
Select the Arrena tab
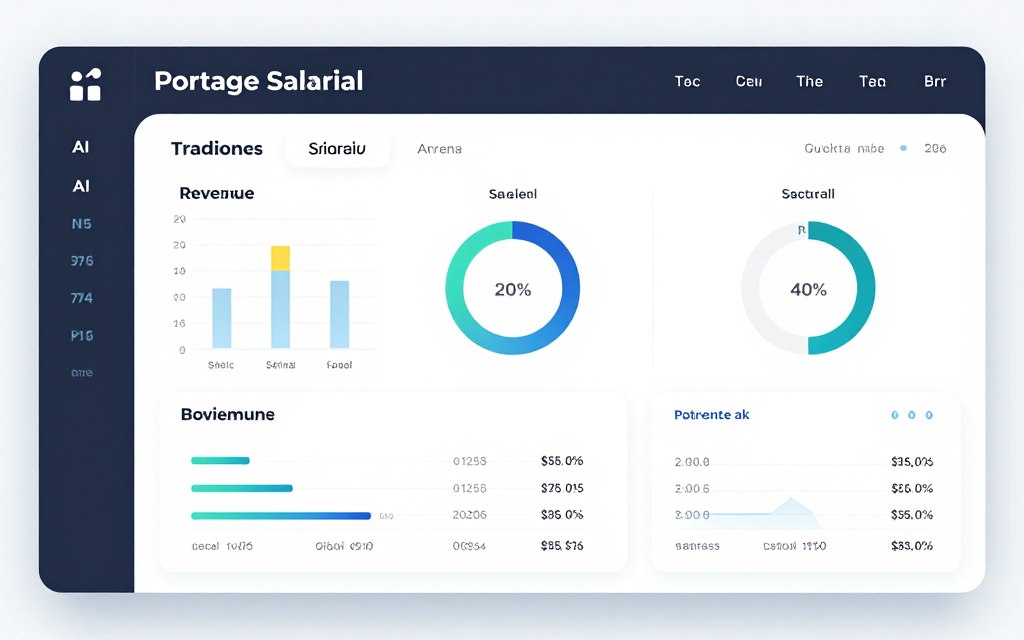click(x=440, y=148)
